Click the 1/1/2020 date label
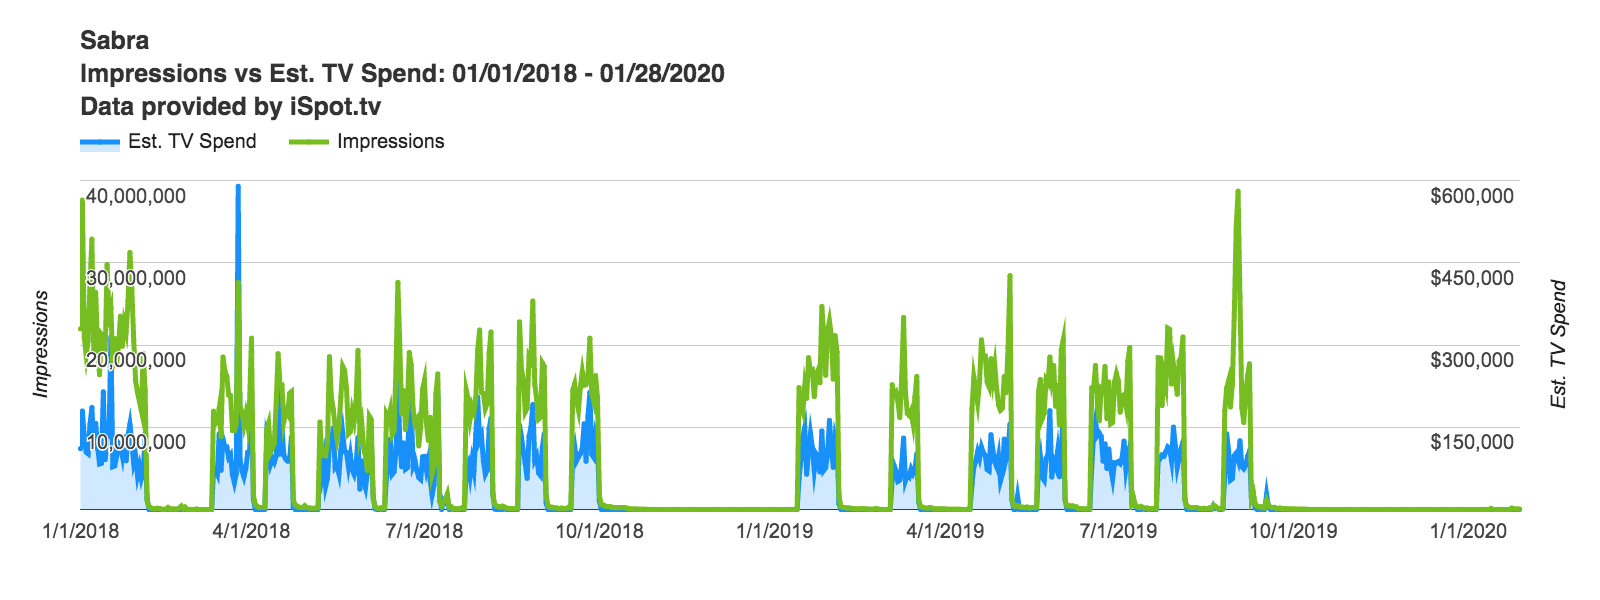This screenshot has height=600, width=1600. [1468, 531]
